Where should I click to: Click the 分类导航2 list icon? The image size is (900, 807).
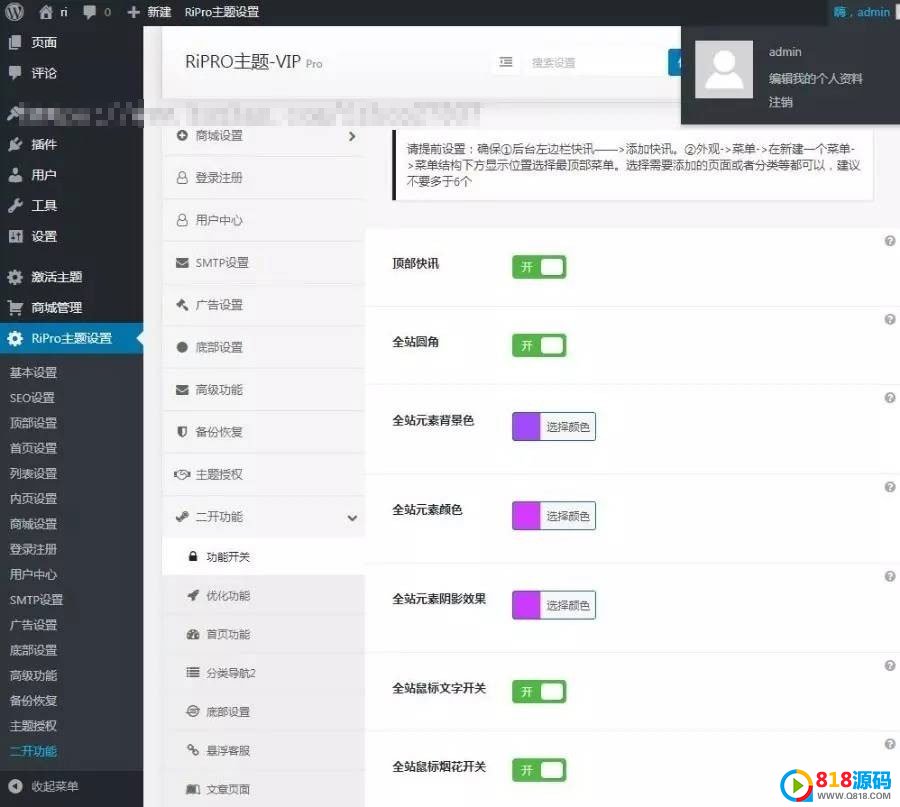click(193, 673)
